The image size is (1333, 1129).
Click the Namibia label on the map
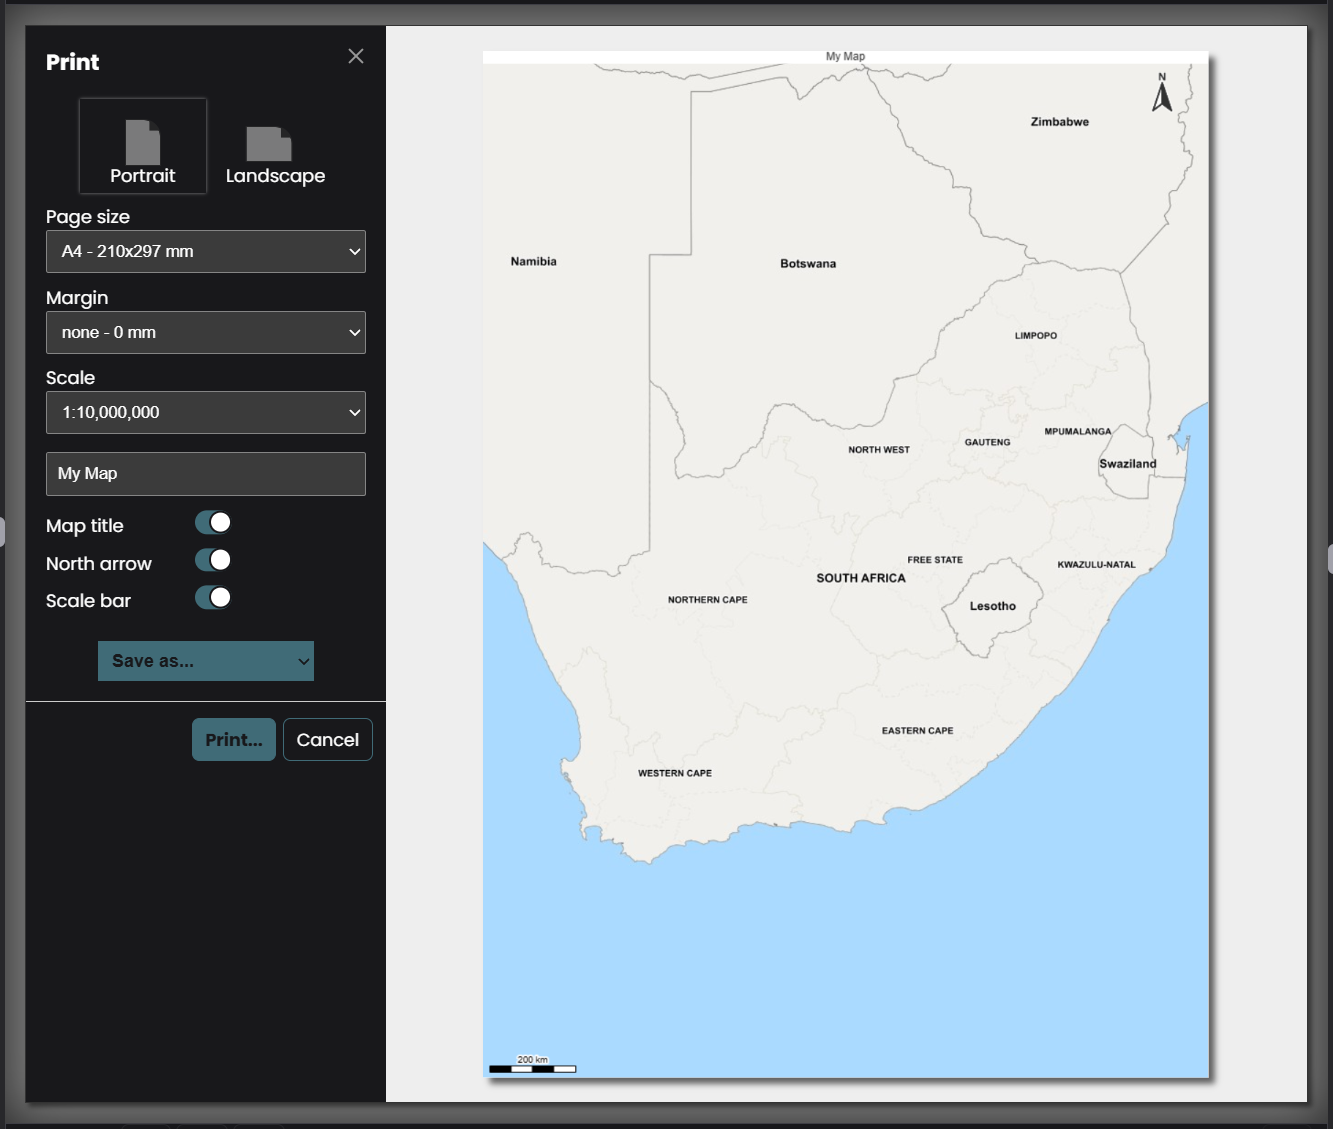click(x=534, y=262)
